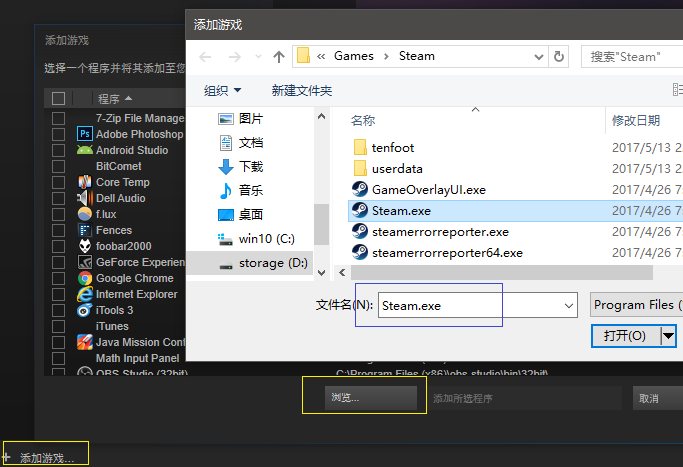Image resolution: width=683 pixels, height=467 pixels.
Task: Click the tenfoot folder icon
Action: click(x=360, y=147)
